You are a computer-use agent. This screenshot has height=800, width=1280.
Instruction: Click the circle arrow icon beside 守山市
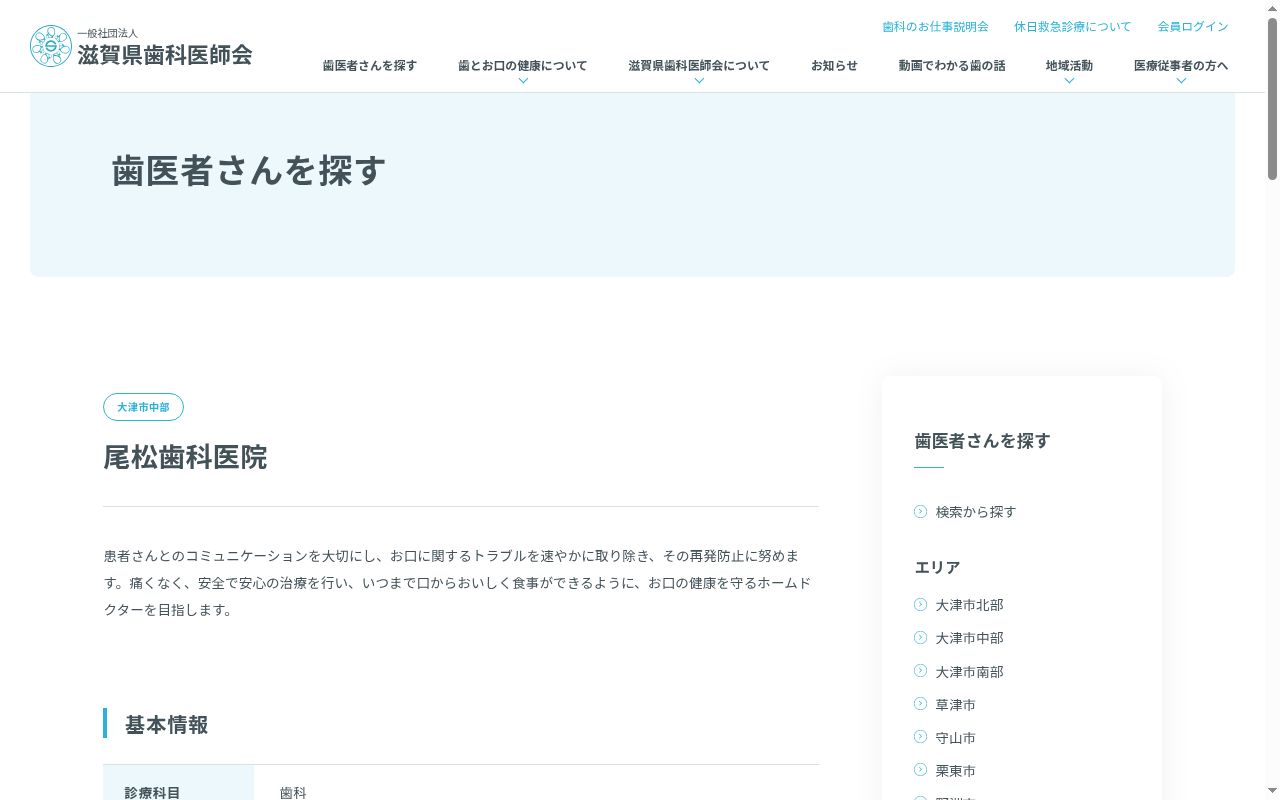[x=921, y=737]
